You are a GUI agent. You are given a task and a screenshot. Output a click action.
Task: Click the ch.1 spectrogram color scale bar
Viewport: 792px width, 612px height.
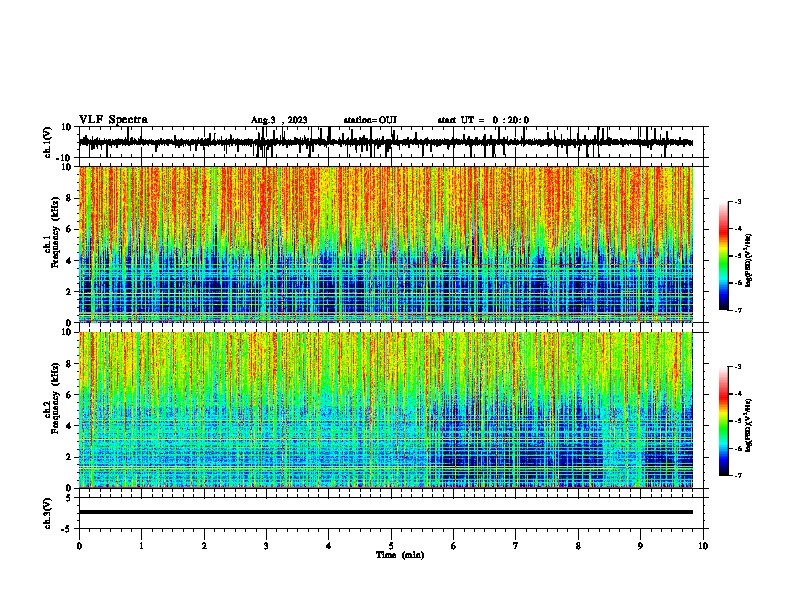723,256
